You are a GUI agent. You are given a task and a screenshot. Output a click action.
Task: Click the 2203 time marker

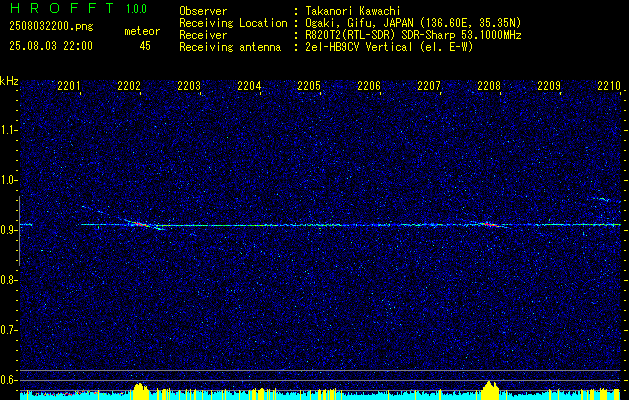click(189, 86)
